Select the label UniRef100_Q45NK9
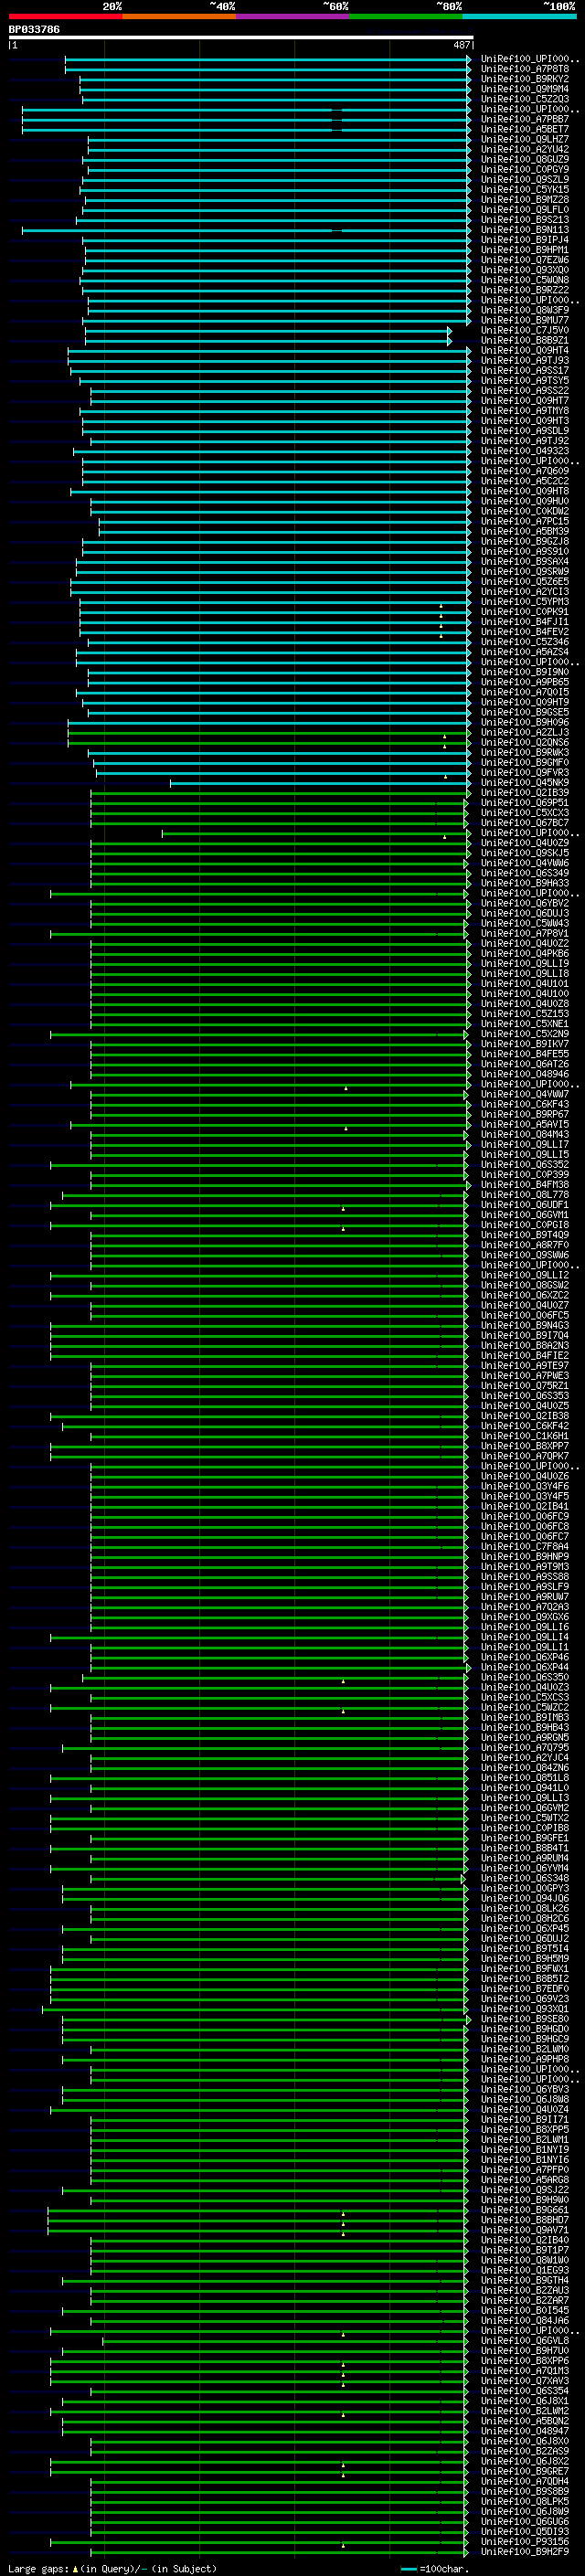585x2576 pixels. (x=525, y=783)
